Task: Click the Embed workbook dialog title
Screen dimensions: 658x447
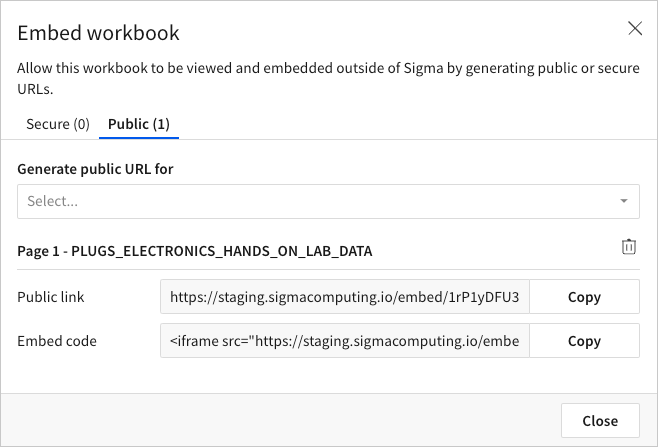Action: [x=99, y=33]
